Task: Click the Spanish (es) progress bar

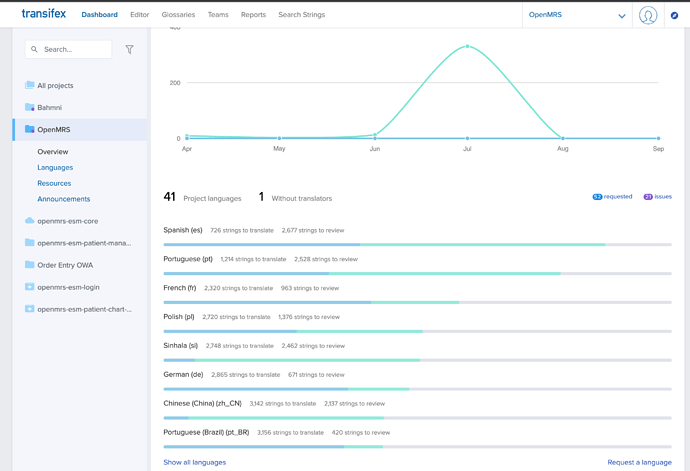Action: tap(417, 244)
